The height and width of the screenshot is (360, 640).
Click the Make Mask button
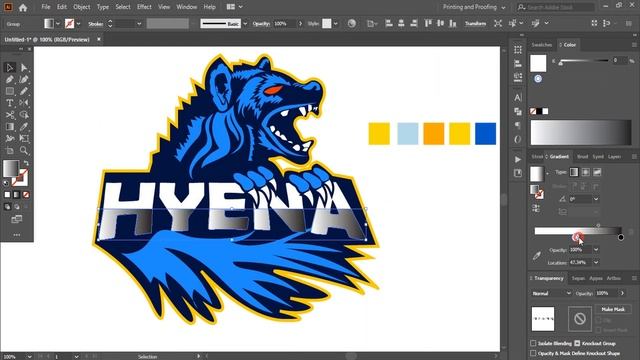coord(613,309)
